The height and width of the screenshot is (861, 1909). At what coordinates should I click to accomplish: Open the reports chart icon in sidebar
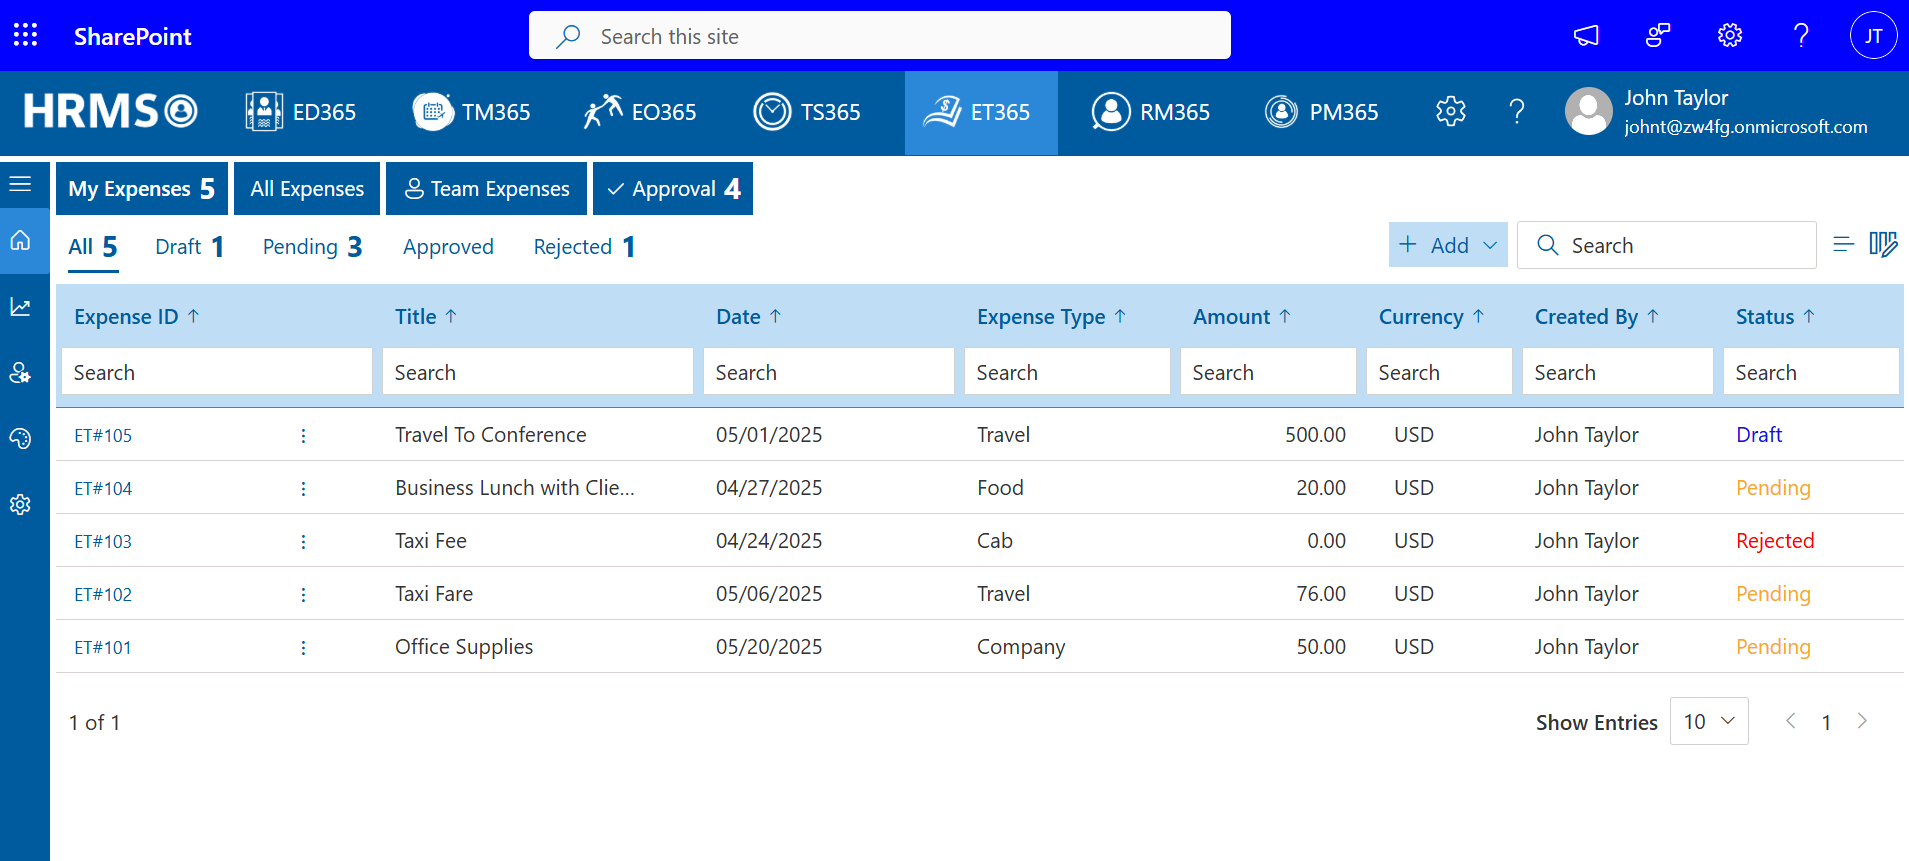point(20,307)
